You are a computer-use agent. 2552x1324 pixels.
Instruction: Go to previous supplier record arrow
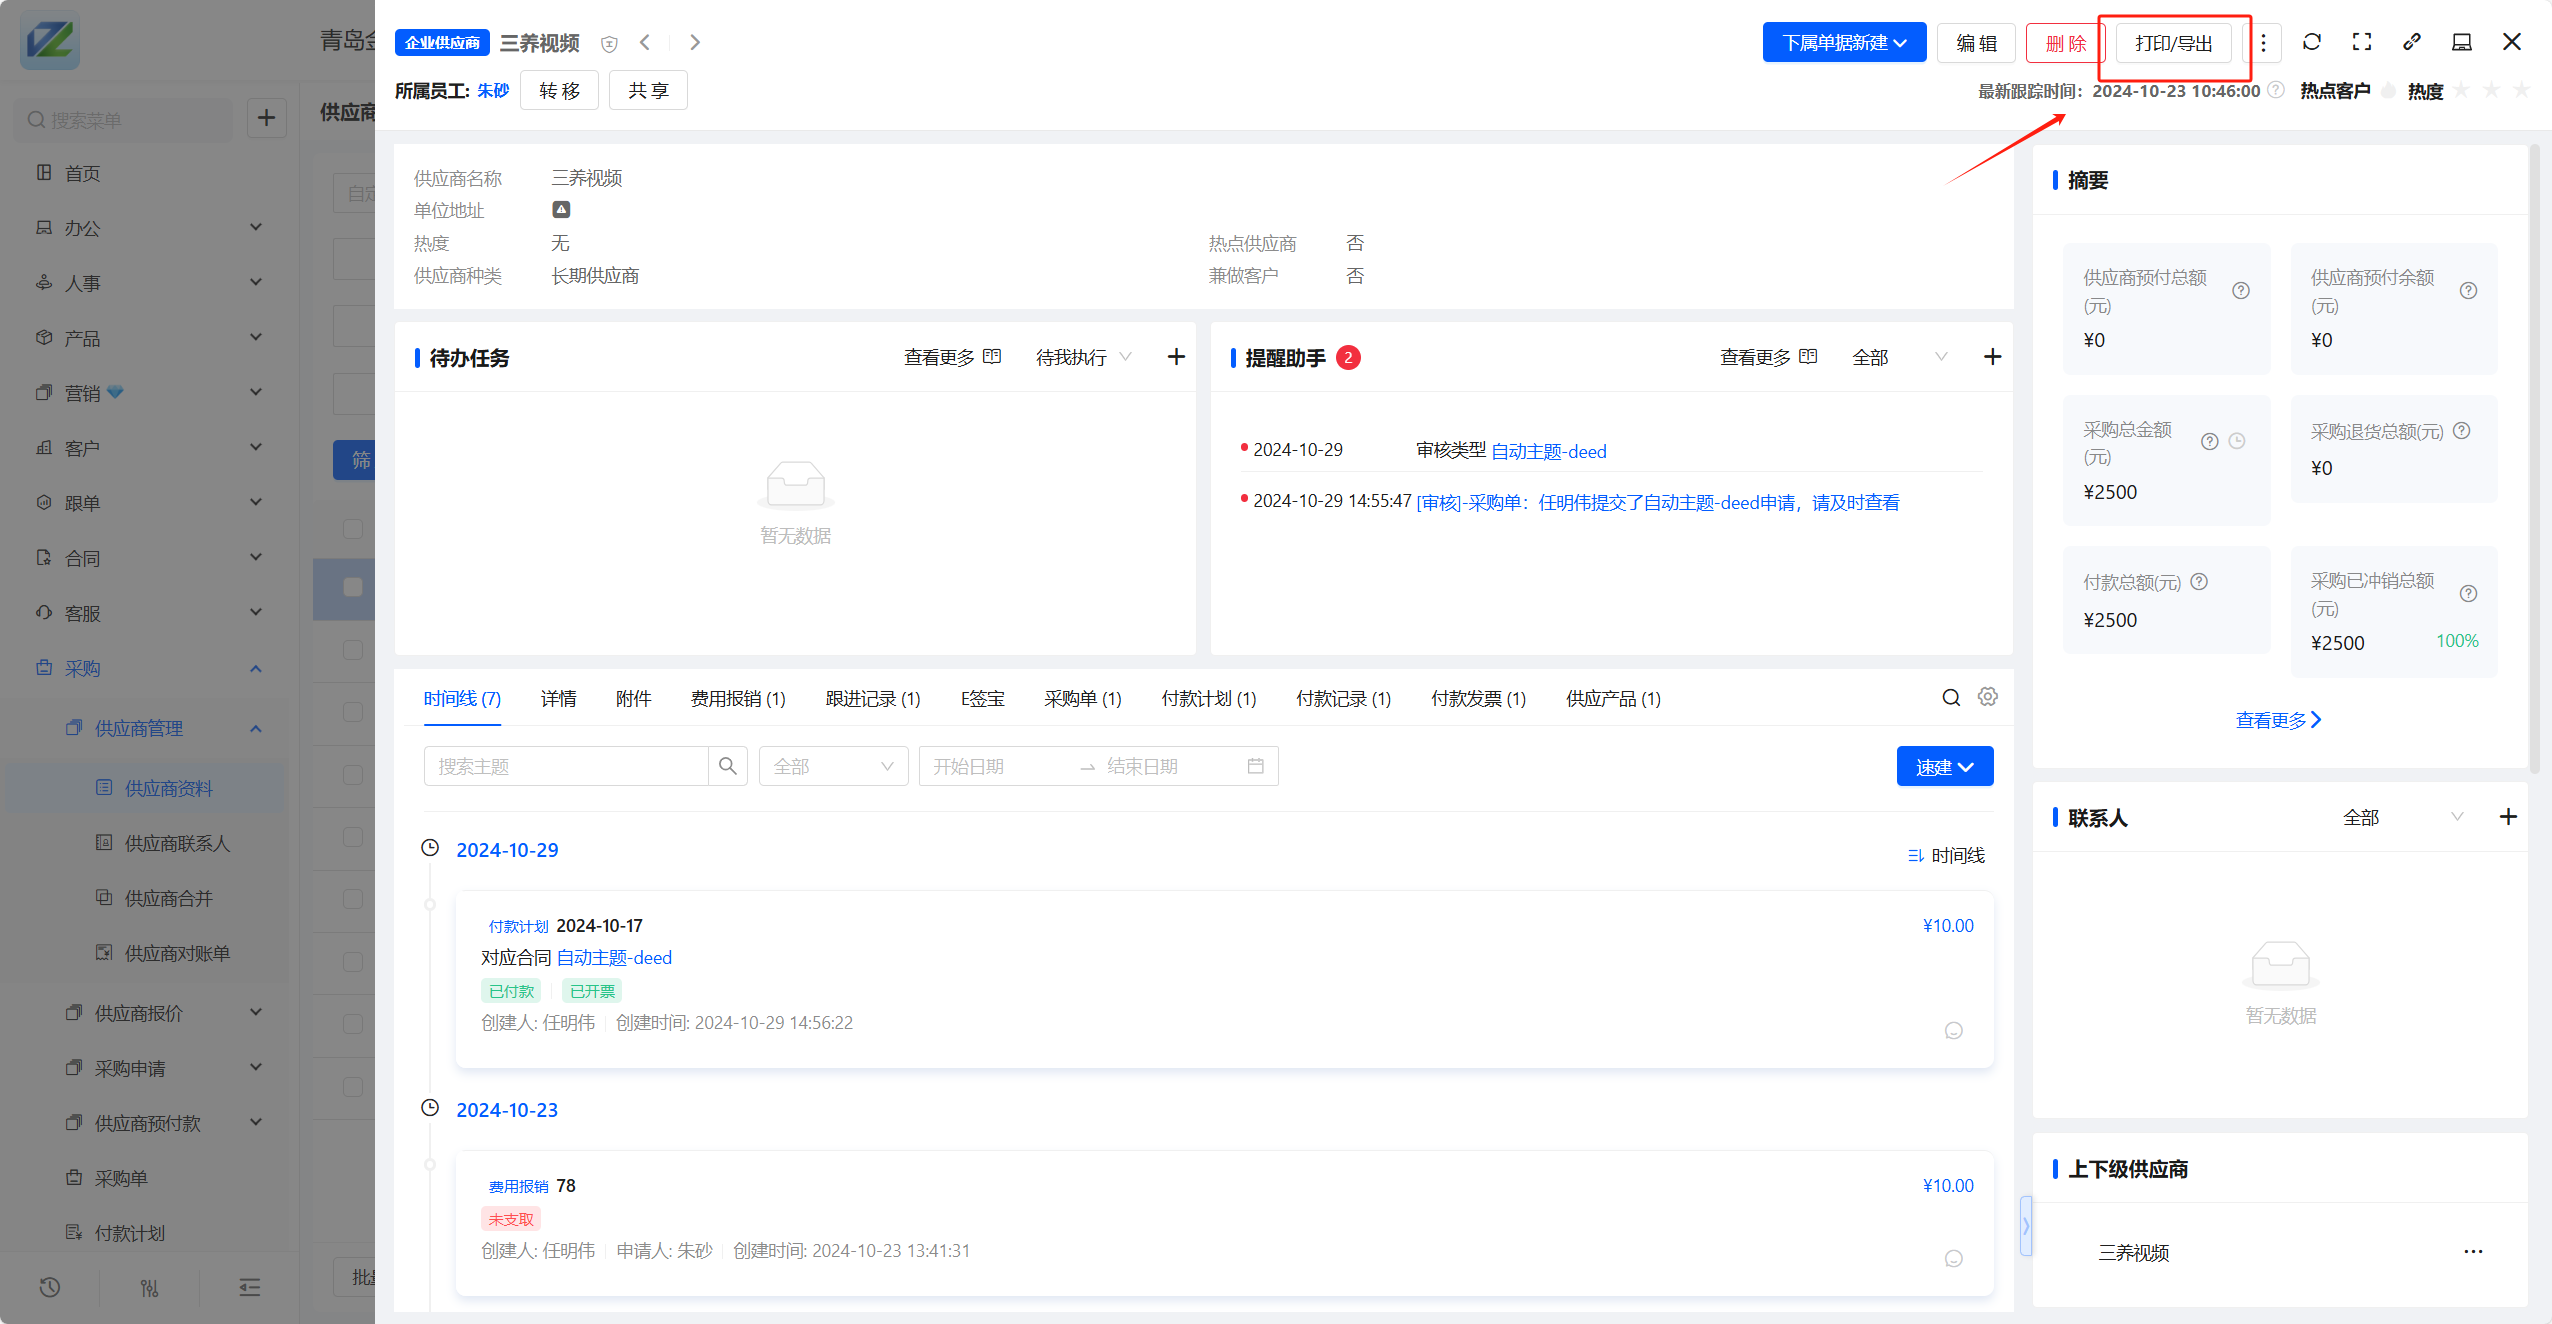[x=645, y=42]
